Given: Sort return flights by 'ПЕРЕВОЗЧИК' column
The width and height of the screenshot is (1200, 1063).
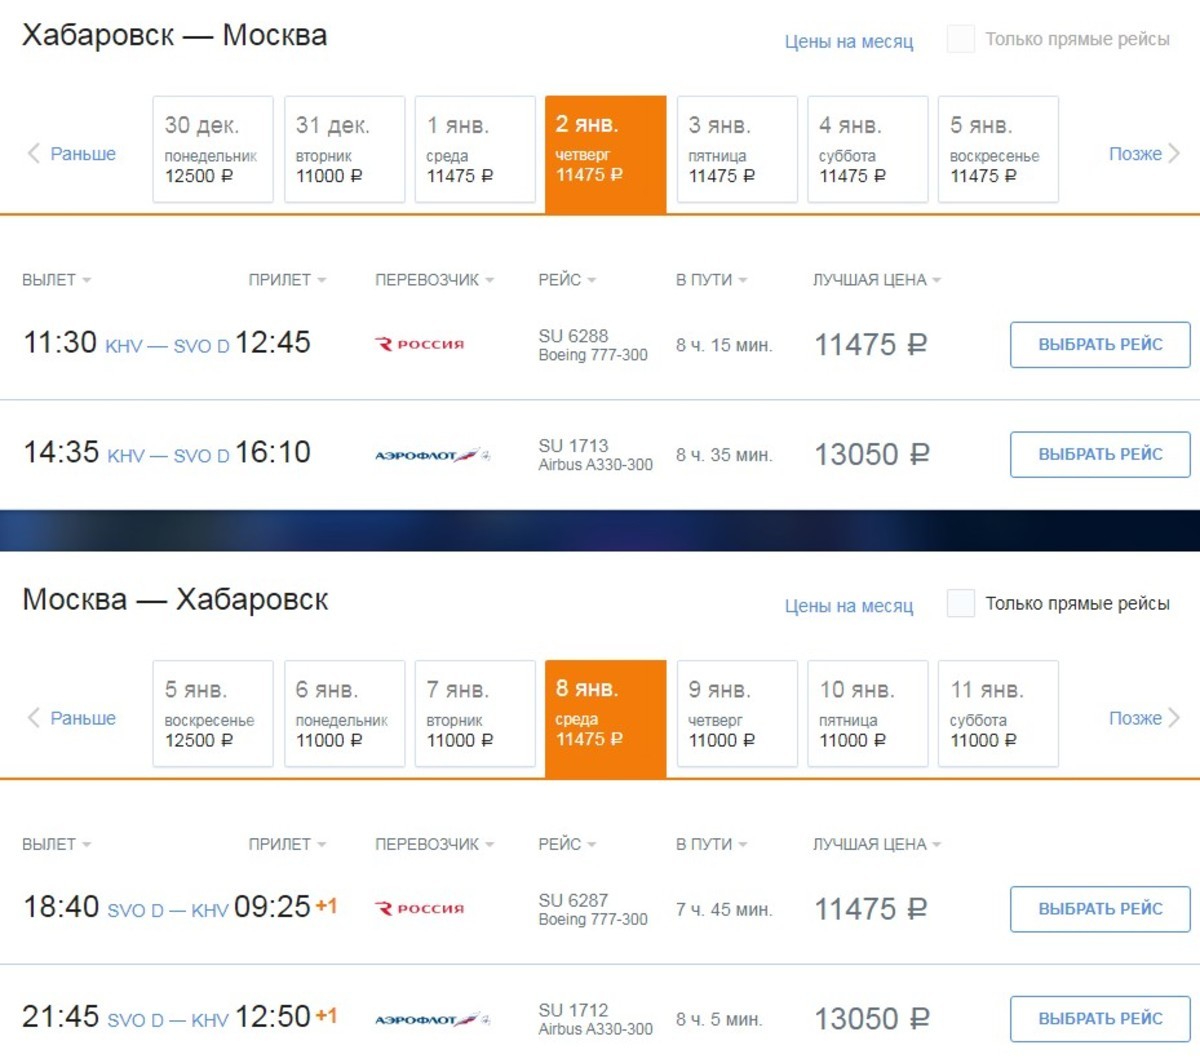Looking at the screenshot, I should pyautogui.click(x=435, y=844).
